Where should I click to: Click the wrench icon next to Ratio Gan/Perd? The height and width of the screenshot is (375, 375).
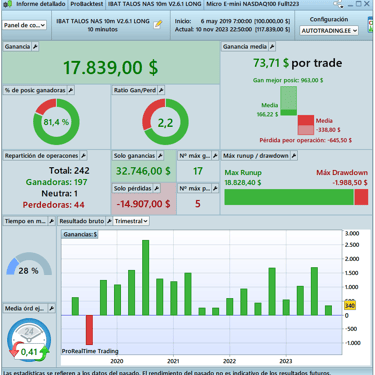(161, 90)
